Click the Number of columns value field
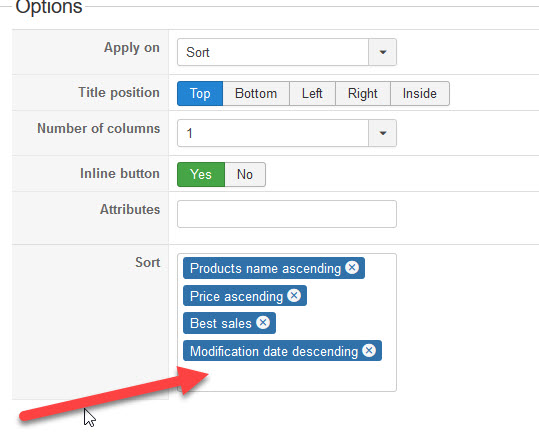Screen dimensions: 539x440 (273, 133)
